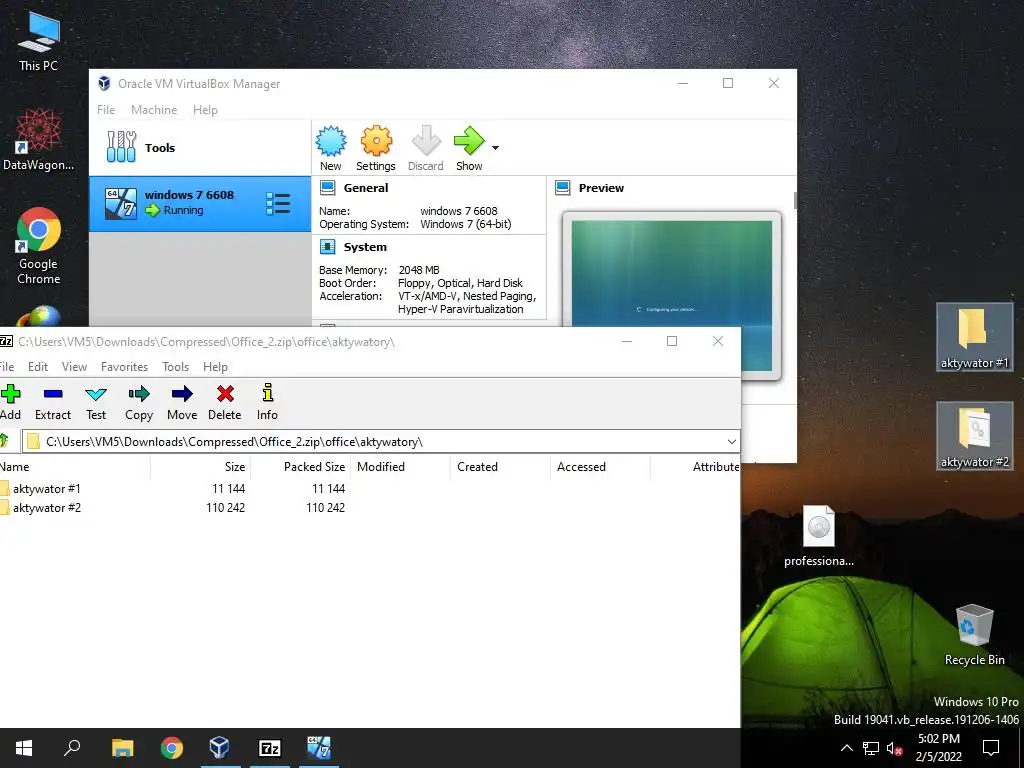Click the muted volume tray icon
Screen dimensions: 1024x768
tap(895, 748)
